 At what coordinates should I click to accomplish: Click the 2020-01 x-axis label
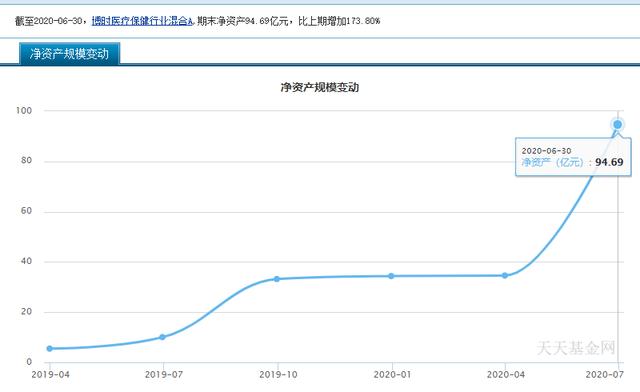coord(392,374)
